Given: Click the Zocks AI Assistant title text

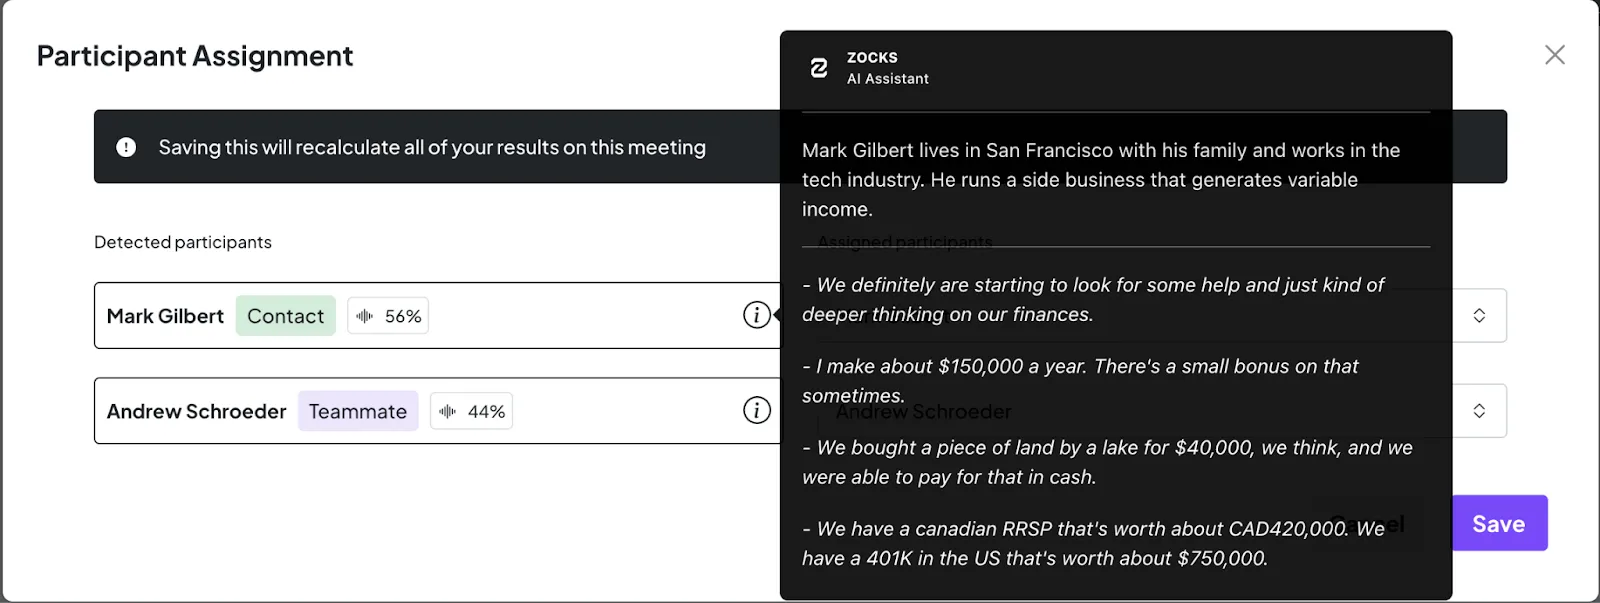Looking at the screenshot, I should 888,68.
